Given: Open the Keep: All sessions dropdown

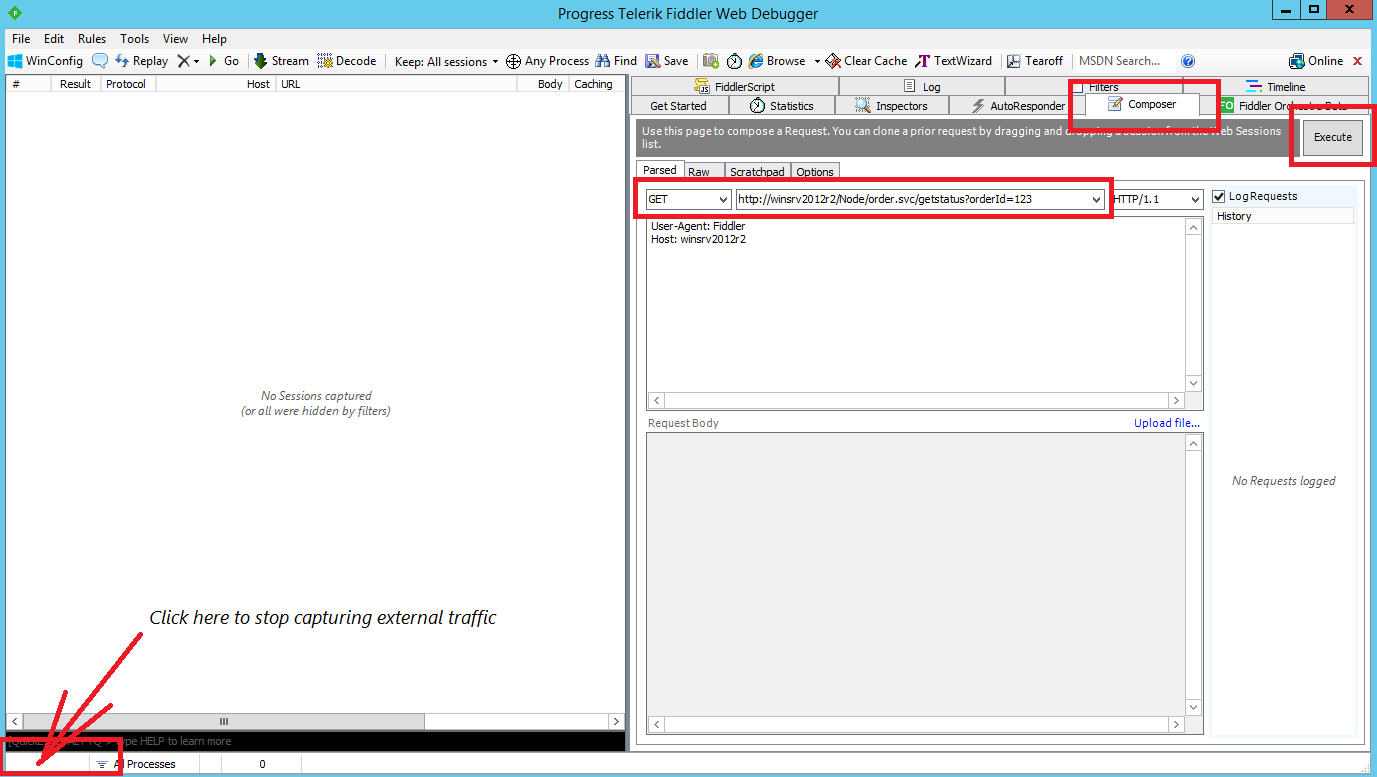Looking at the screenshot, I should click(446, 61).
